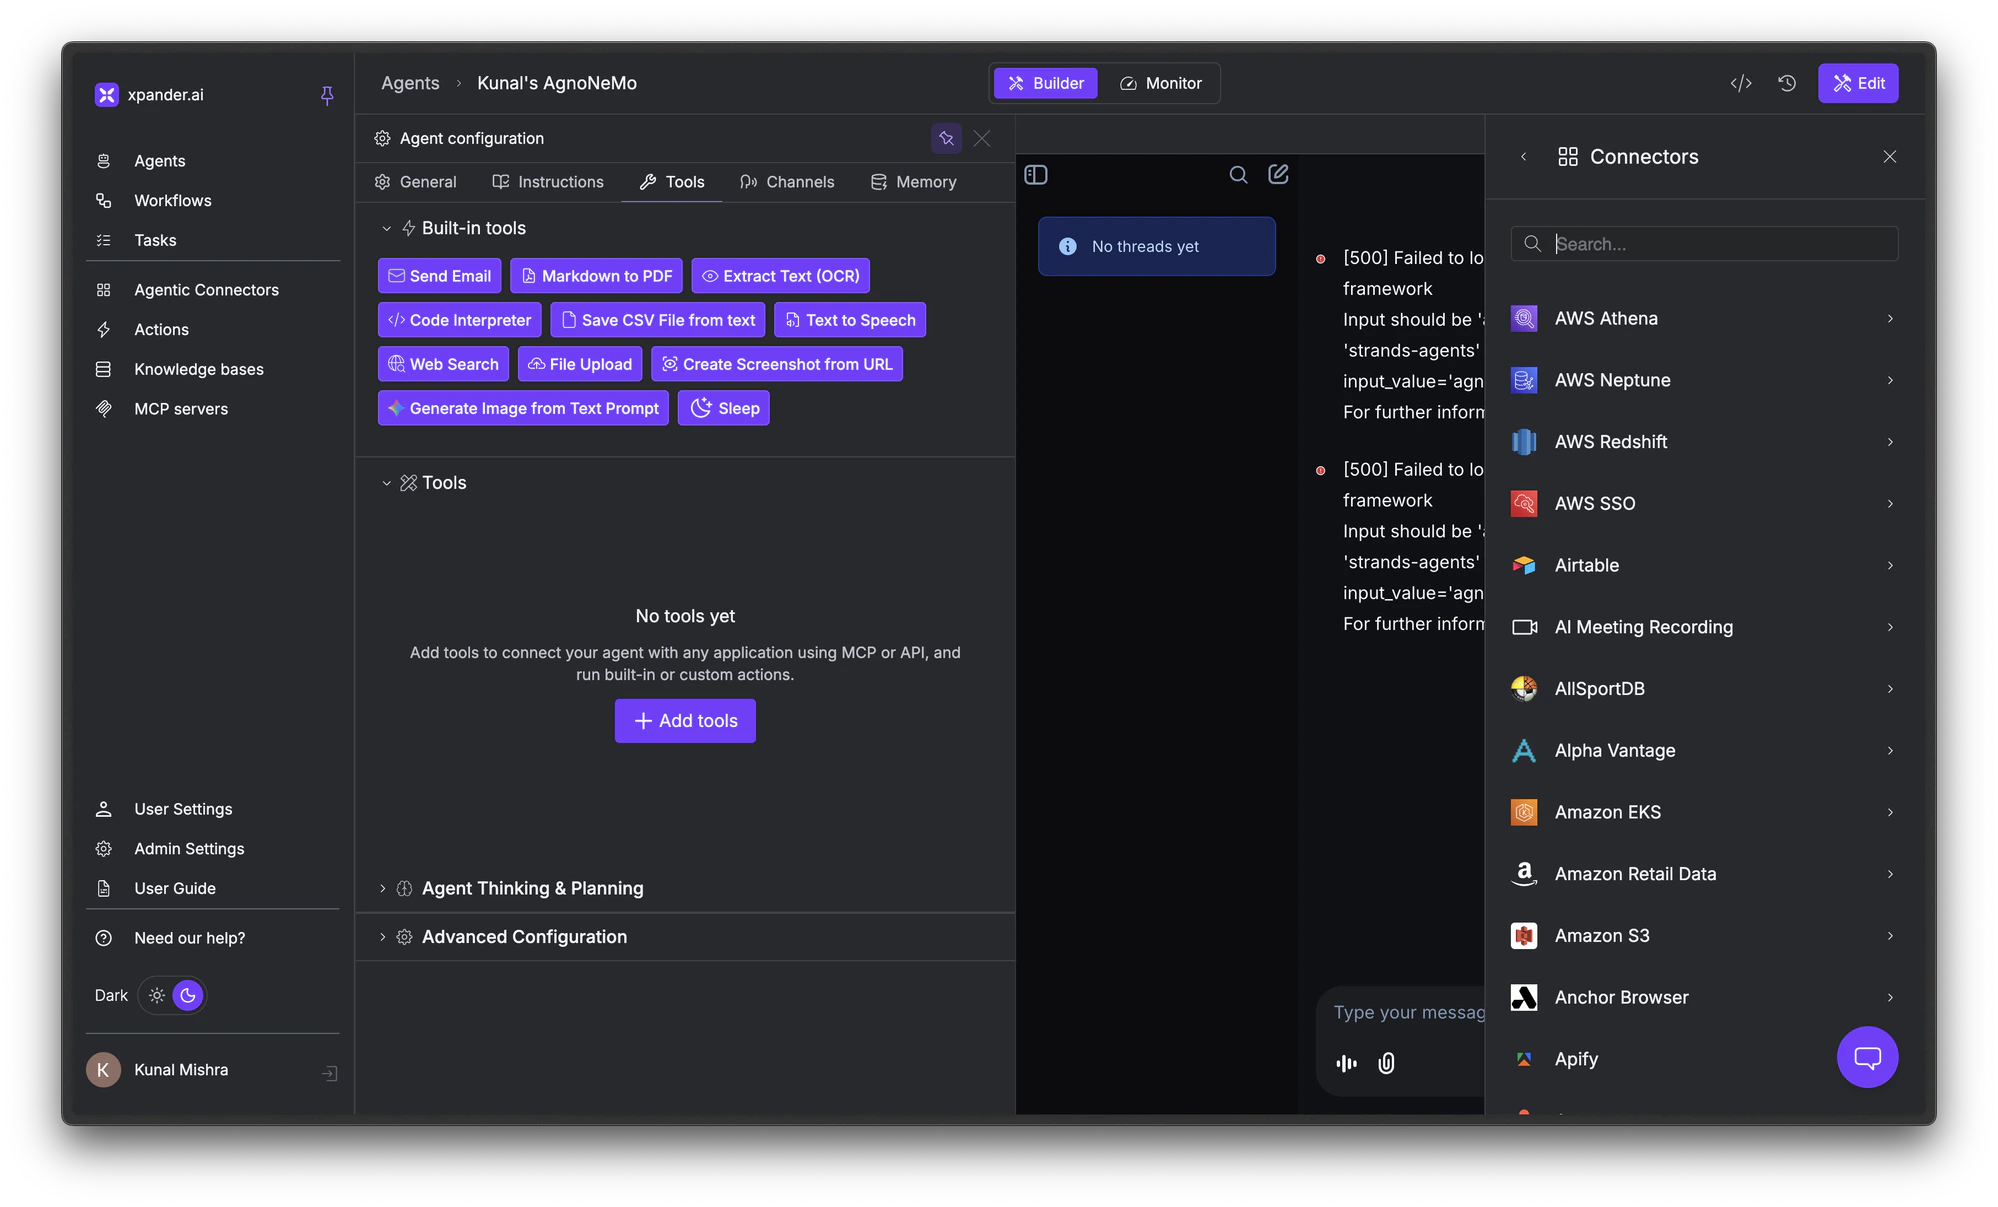Open the support chat bubble
The height and width of the screenshot is (1207, 1998).
click(1867, 1057)
